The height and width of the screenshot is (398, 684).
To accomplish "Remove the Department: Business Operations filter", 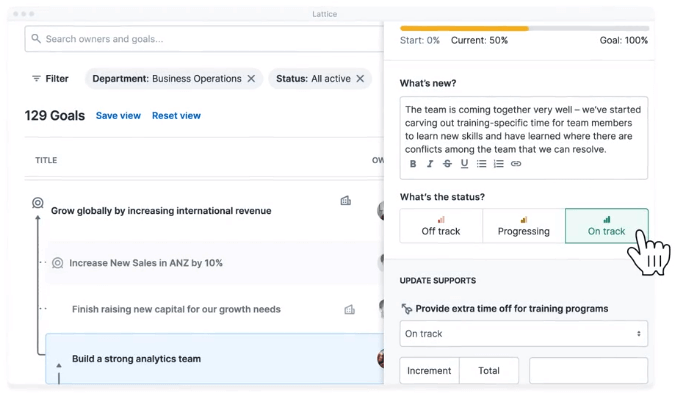I will (x=251, y=79).
